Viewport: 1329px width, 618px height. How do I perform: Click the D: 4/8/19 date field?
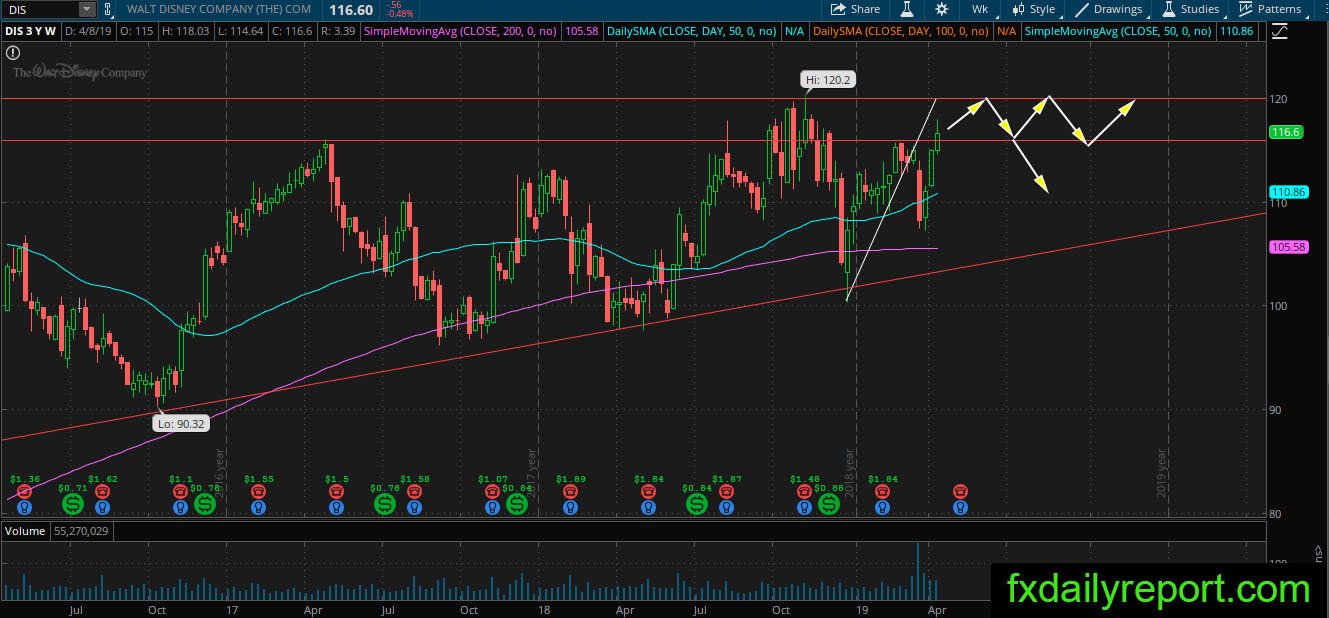coord(89,31)
